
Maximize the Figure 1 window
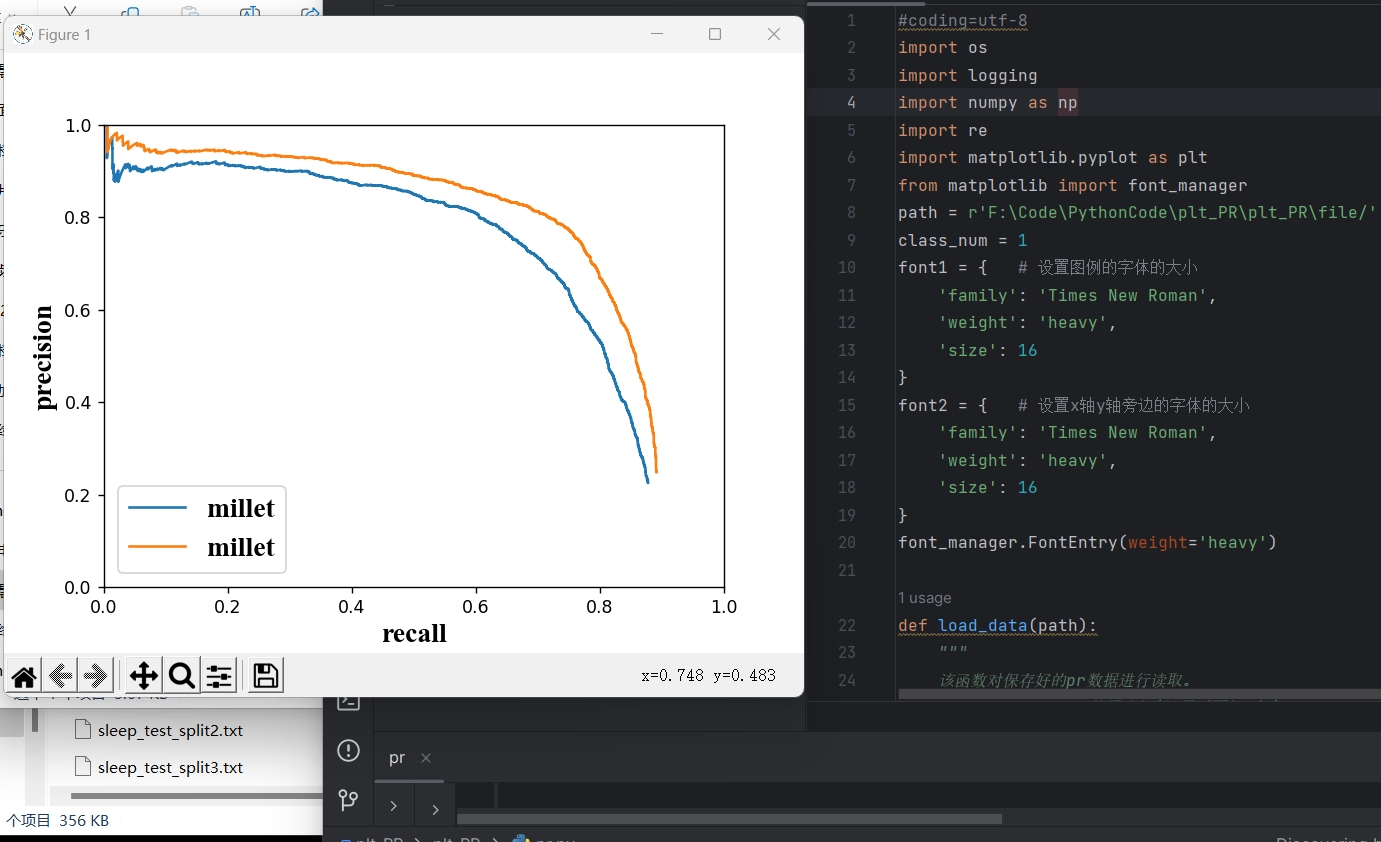click(x=715, y=34)
